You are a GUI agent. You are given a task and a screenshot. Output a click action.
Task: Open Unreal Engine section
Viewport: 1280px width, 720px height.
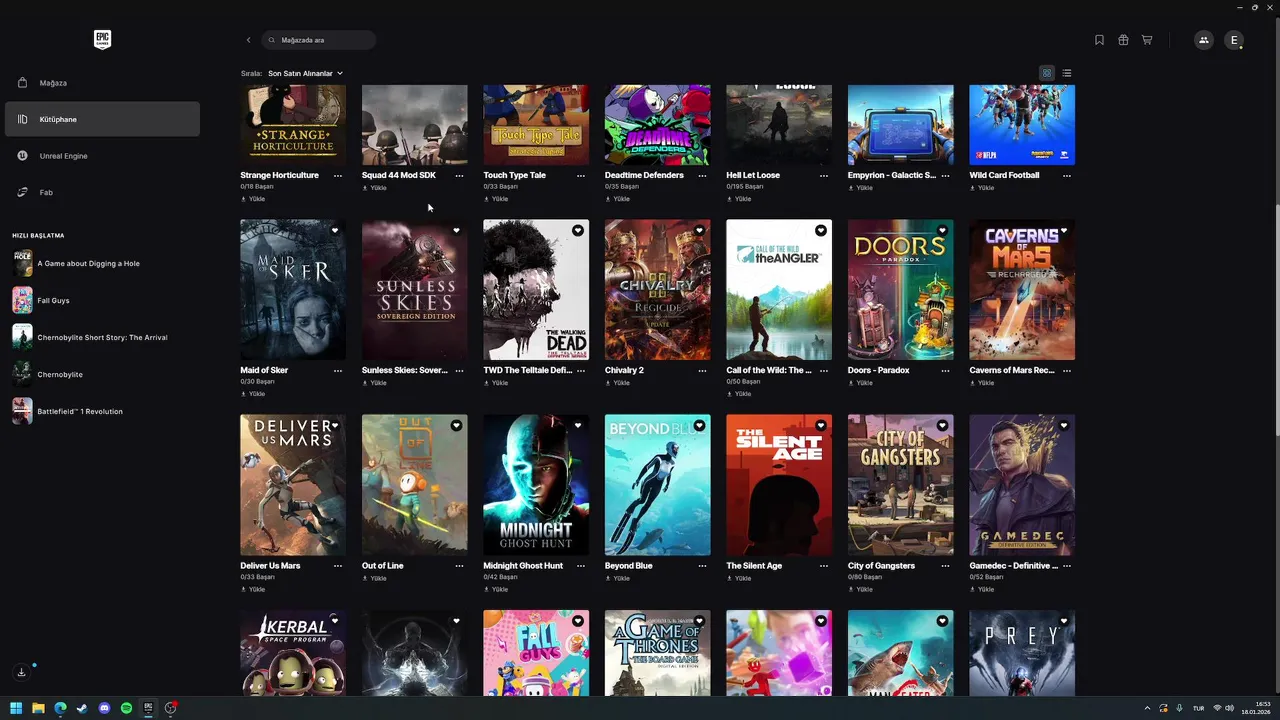[x=102, y=156]
